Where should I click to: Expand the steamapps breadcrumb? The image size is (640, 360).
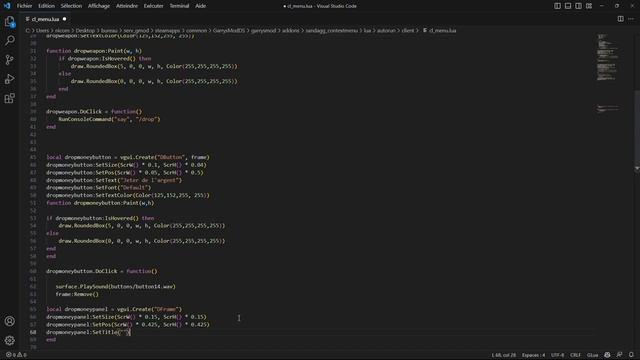pos(167,30)
